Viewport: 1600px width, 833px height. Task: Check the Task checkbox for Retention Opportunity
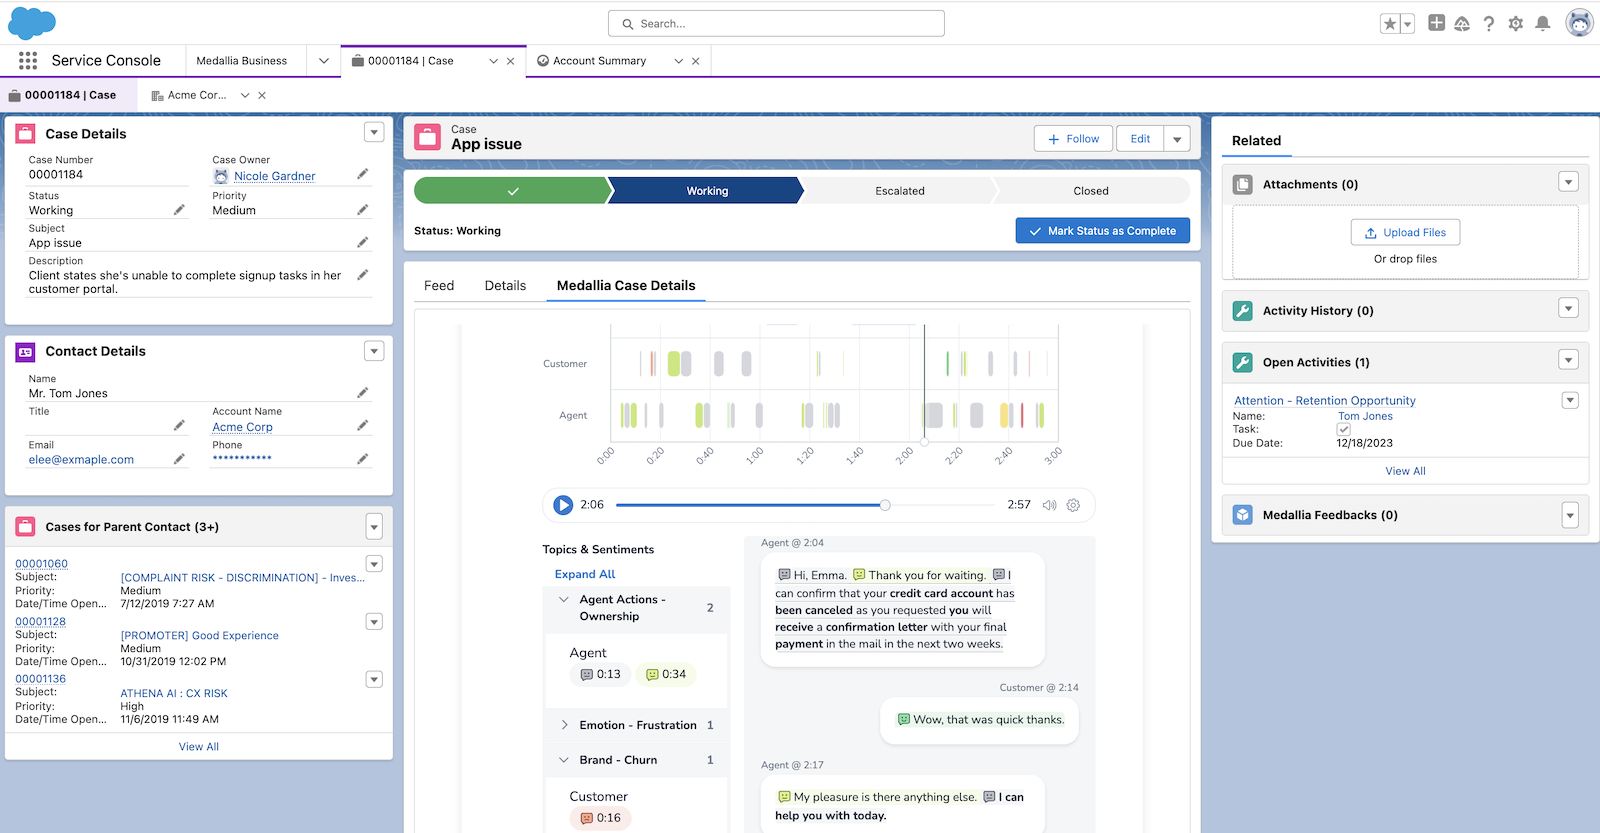click(x=1343, y=429)
